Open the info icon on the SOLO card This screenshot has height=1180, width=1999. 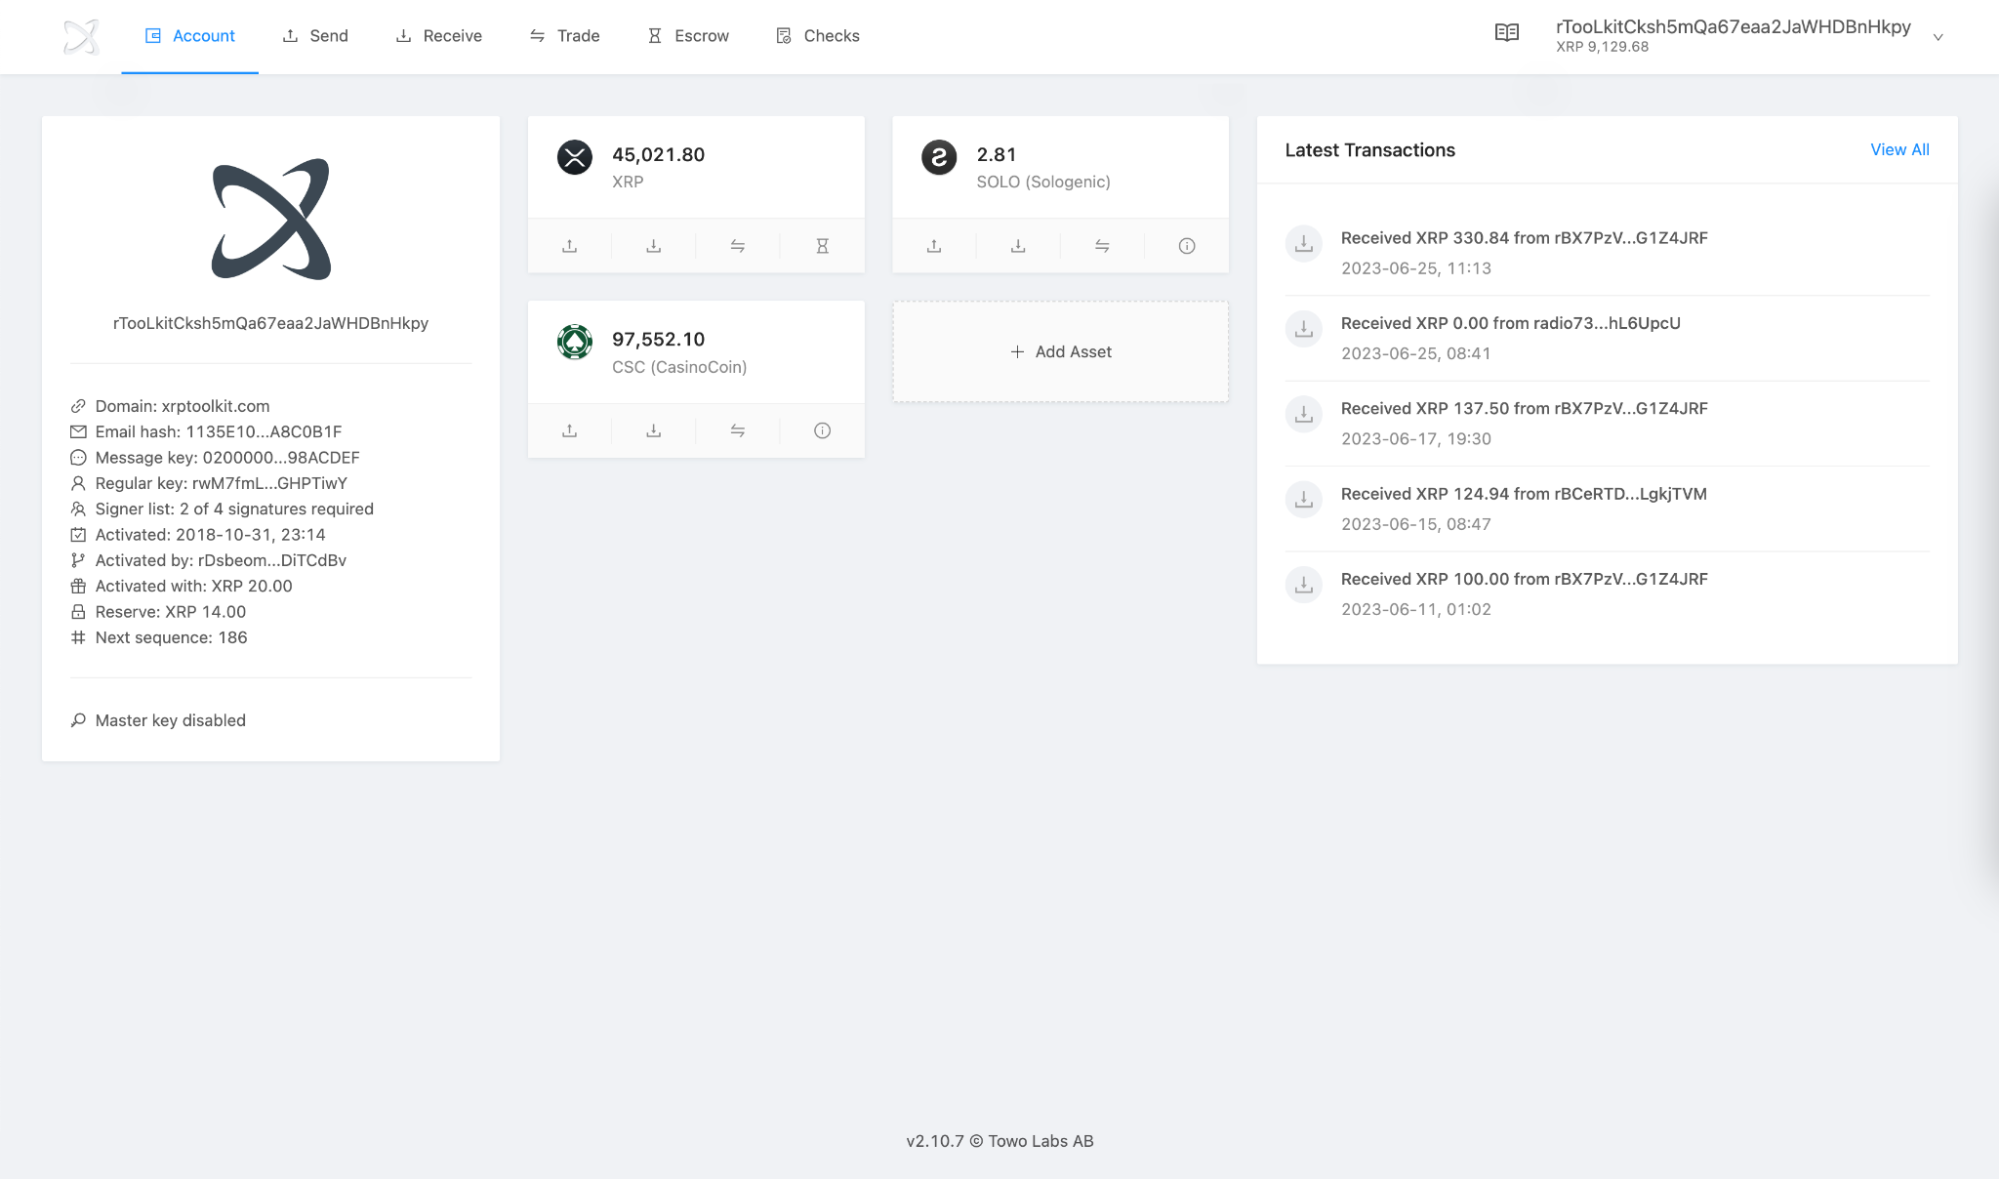pos(1186,245)
